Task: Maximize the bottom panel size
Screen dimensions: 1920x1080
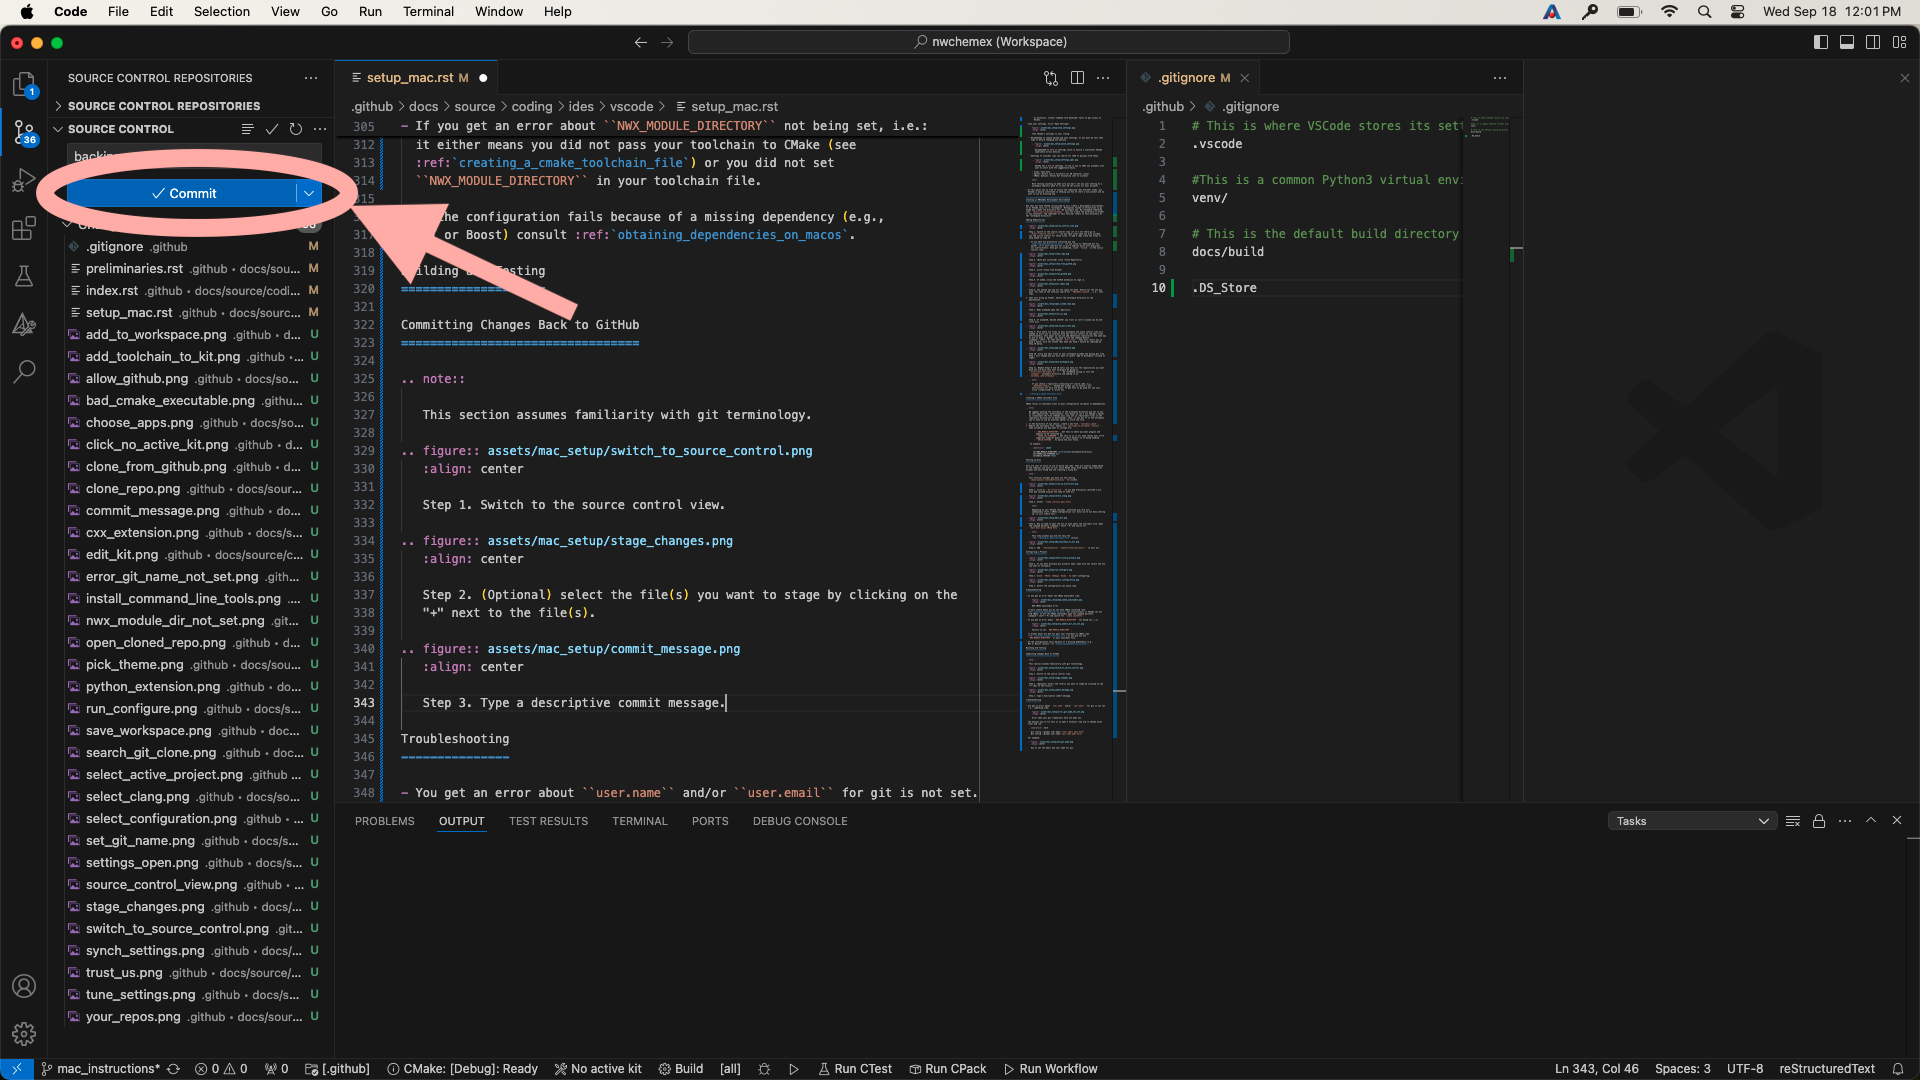Action: [x=1871, y=821]
